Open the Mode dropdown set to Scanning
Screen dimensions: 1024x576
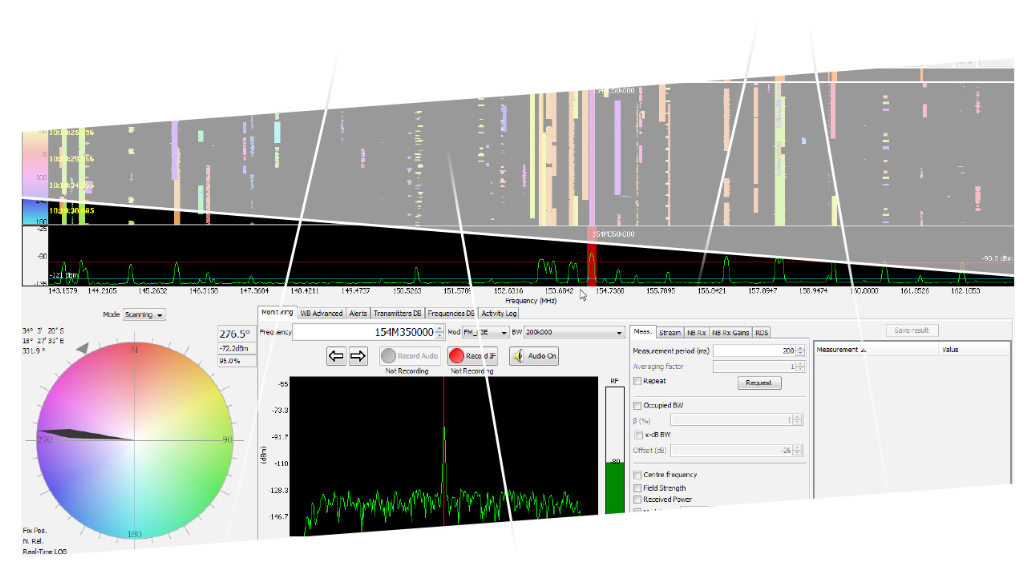point(145,314)
